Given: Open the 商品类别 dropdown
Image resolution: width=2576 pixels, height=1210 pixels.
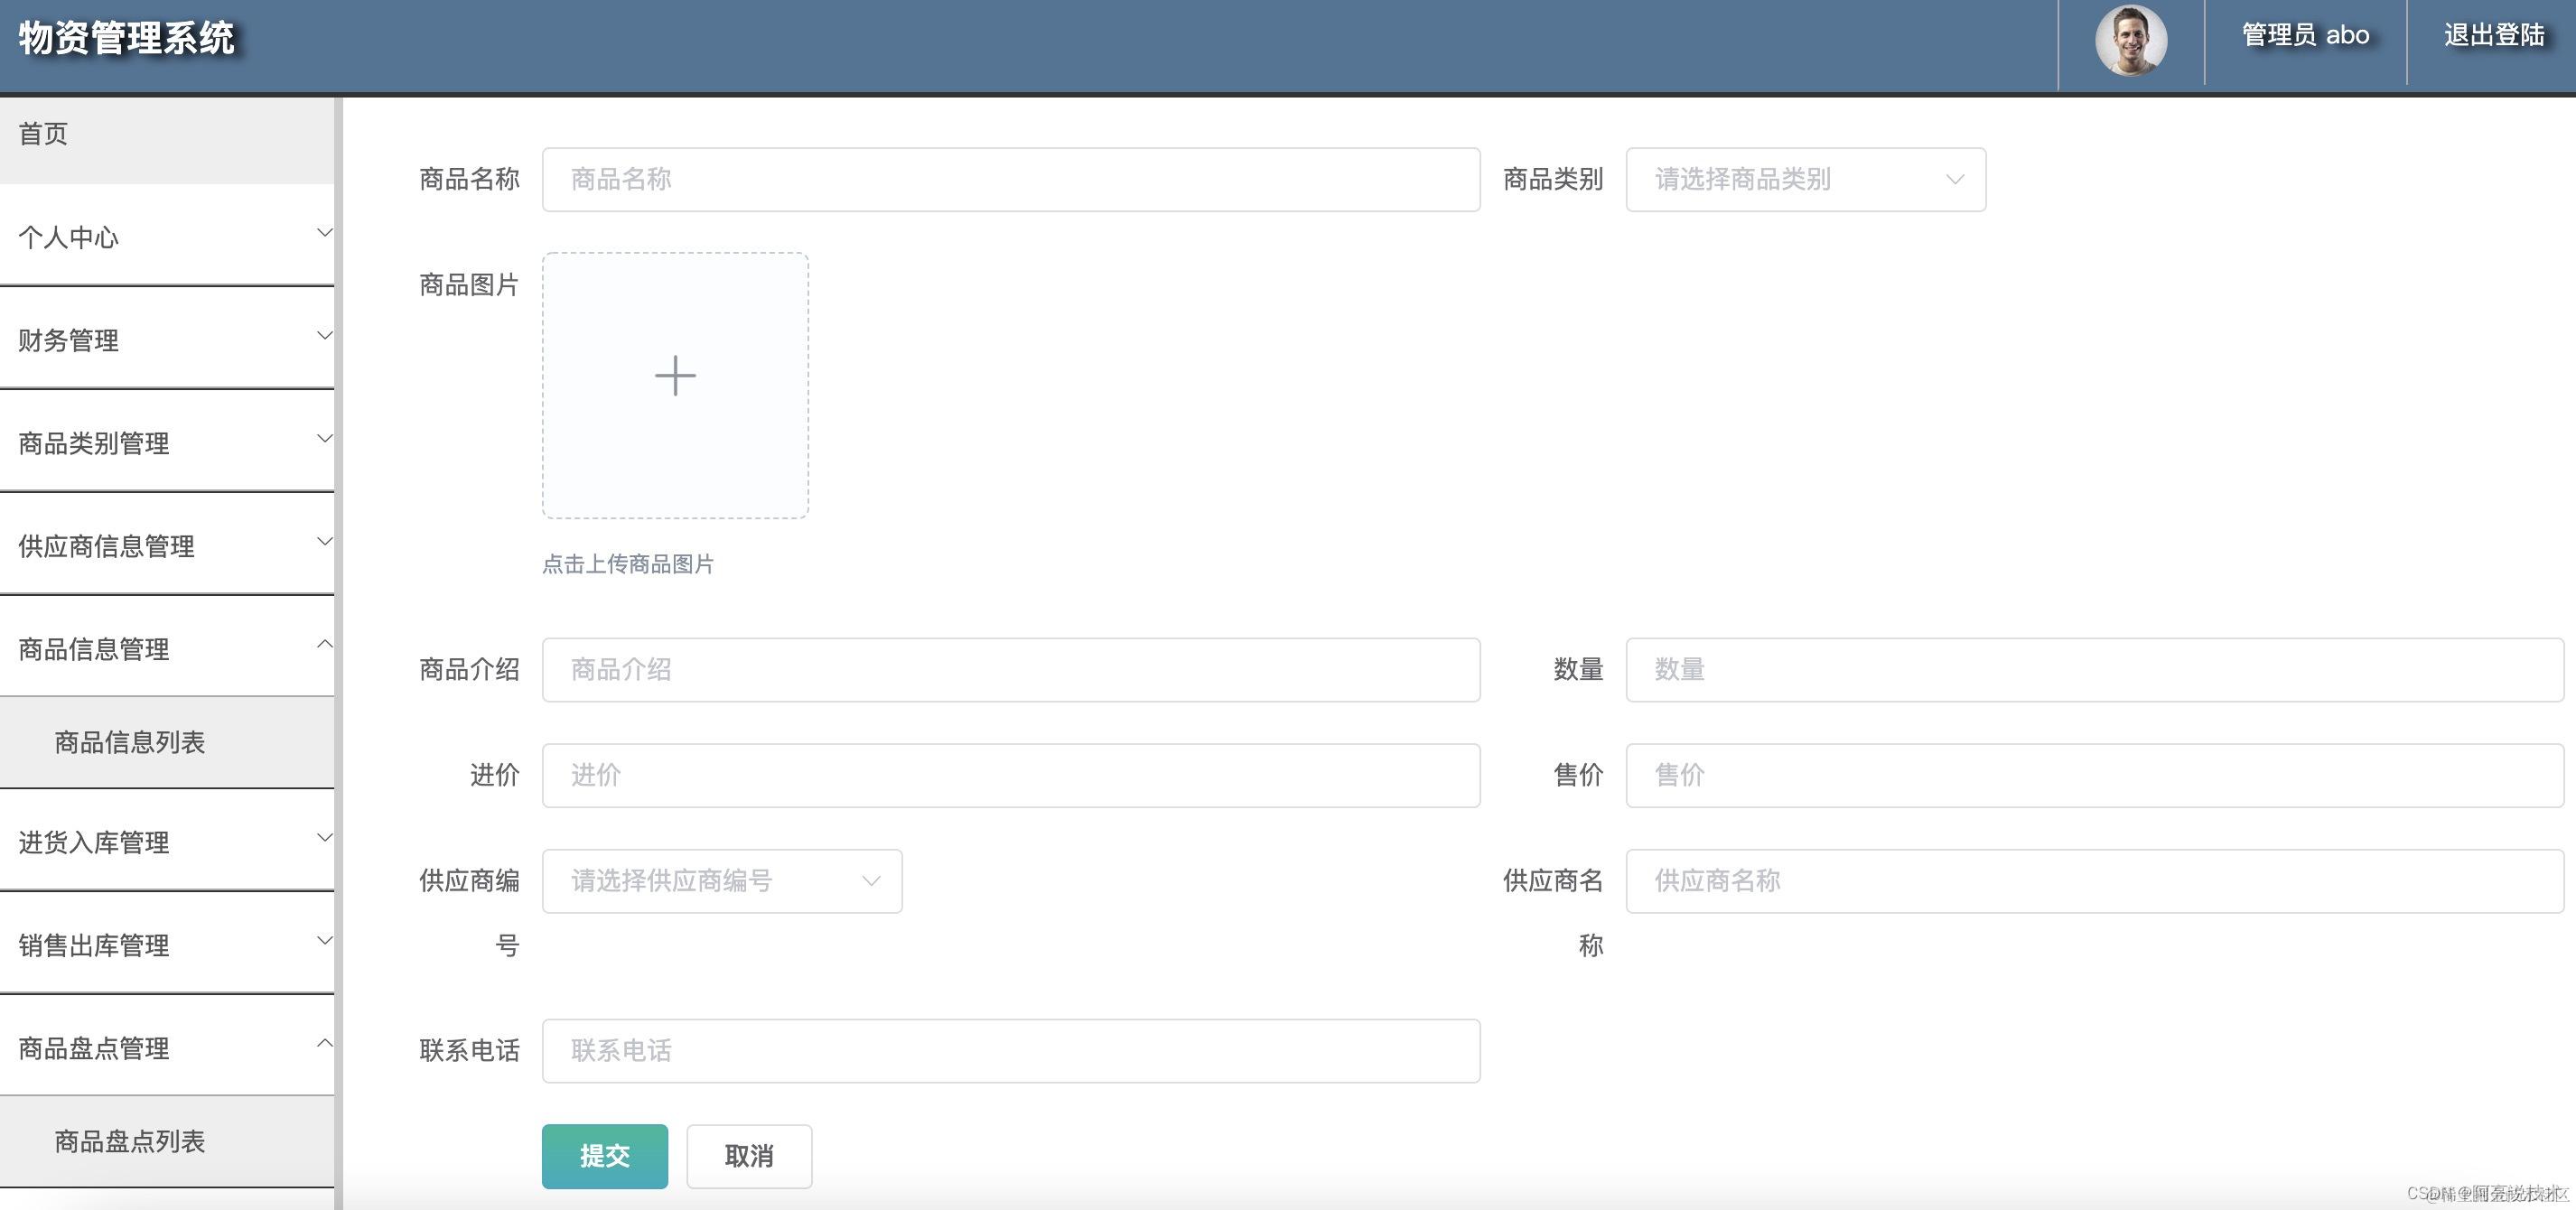Looking at the screenshot, I should click(x=1805, y=180).
